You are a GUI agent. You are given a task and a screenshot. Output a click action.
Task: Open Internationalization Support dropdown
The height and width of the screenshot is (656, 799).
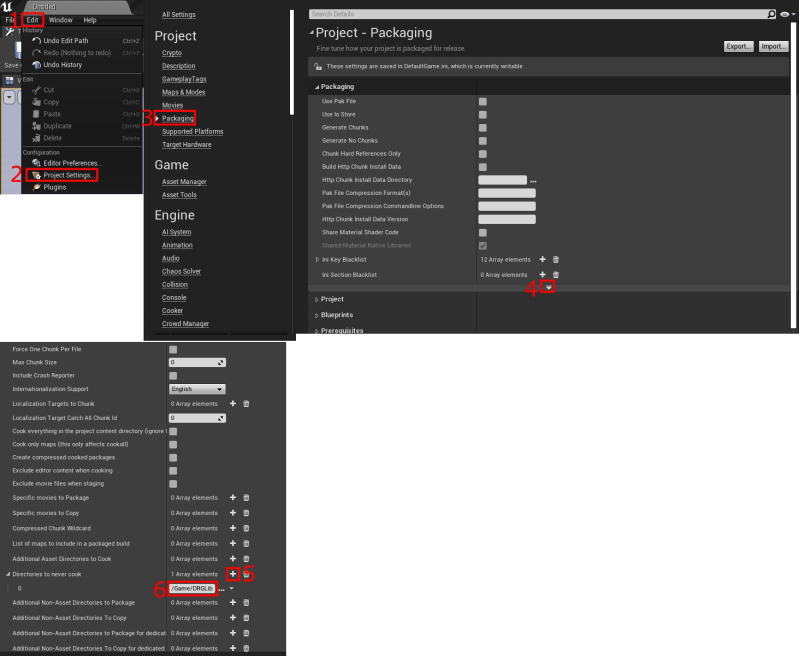tap(197, 389)
